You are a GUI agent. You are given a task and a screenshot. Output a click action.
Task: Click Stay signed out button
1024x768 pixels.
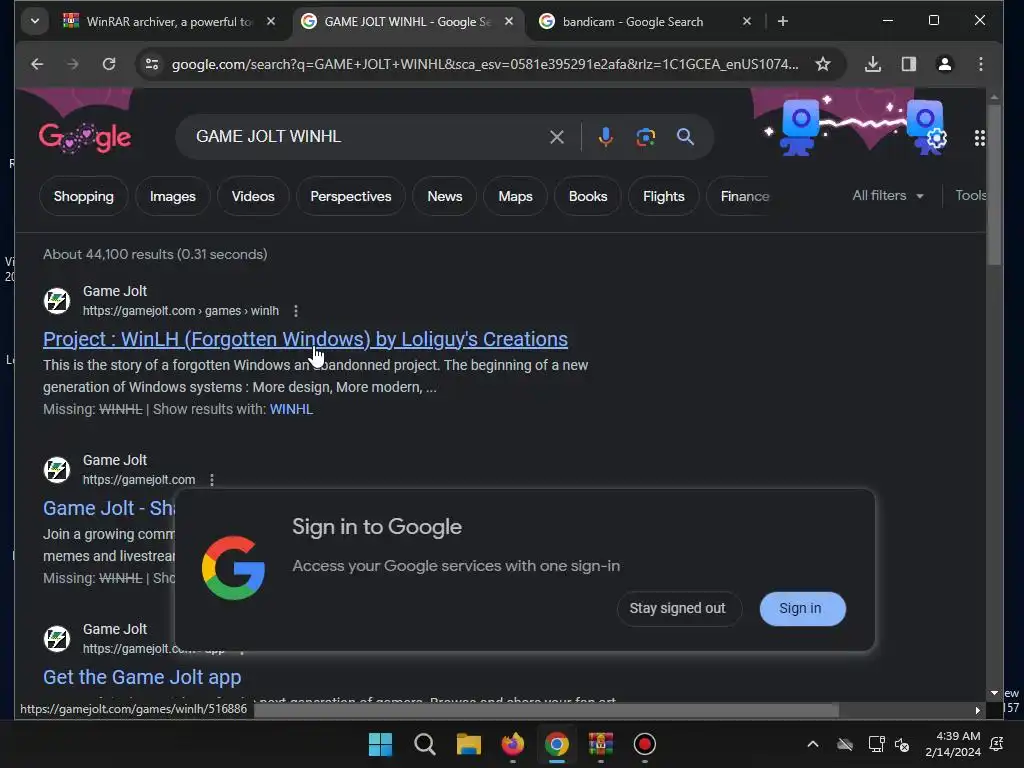(x=678, y=609)
